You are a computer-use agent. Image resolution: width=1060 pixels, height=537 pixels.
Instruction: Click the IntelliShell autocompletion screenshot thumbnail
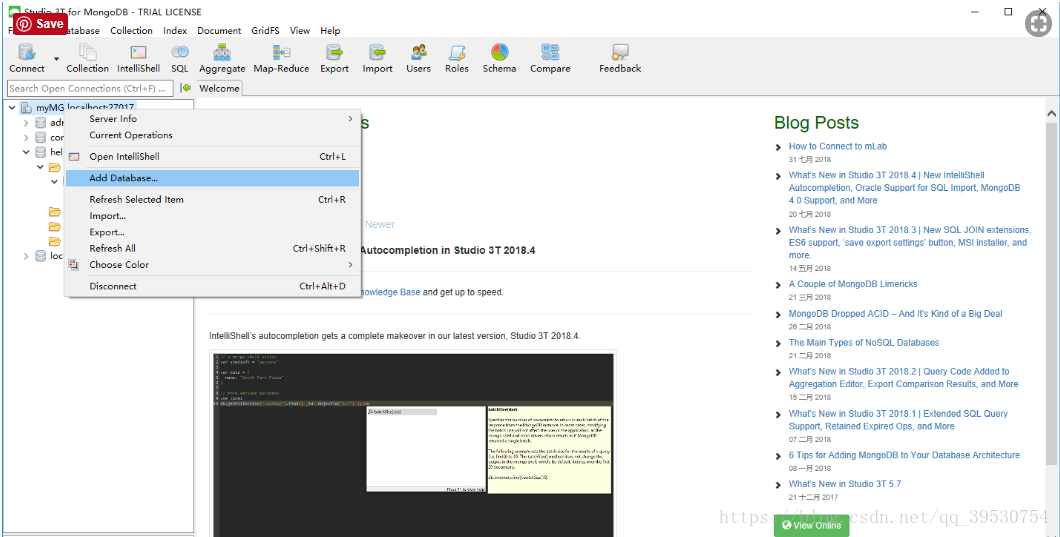click(x=413, y=444)
